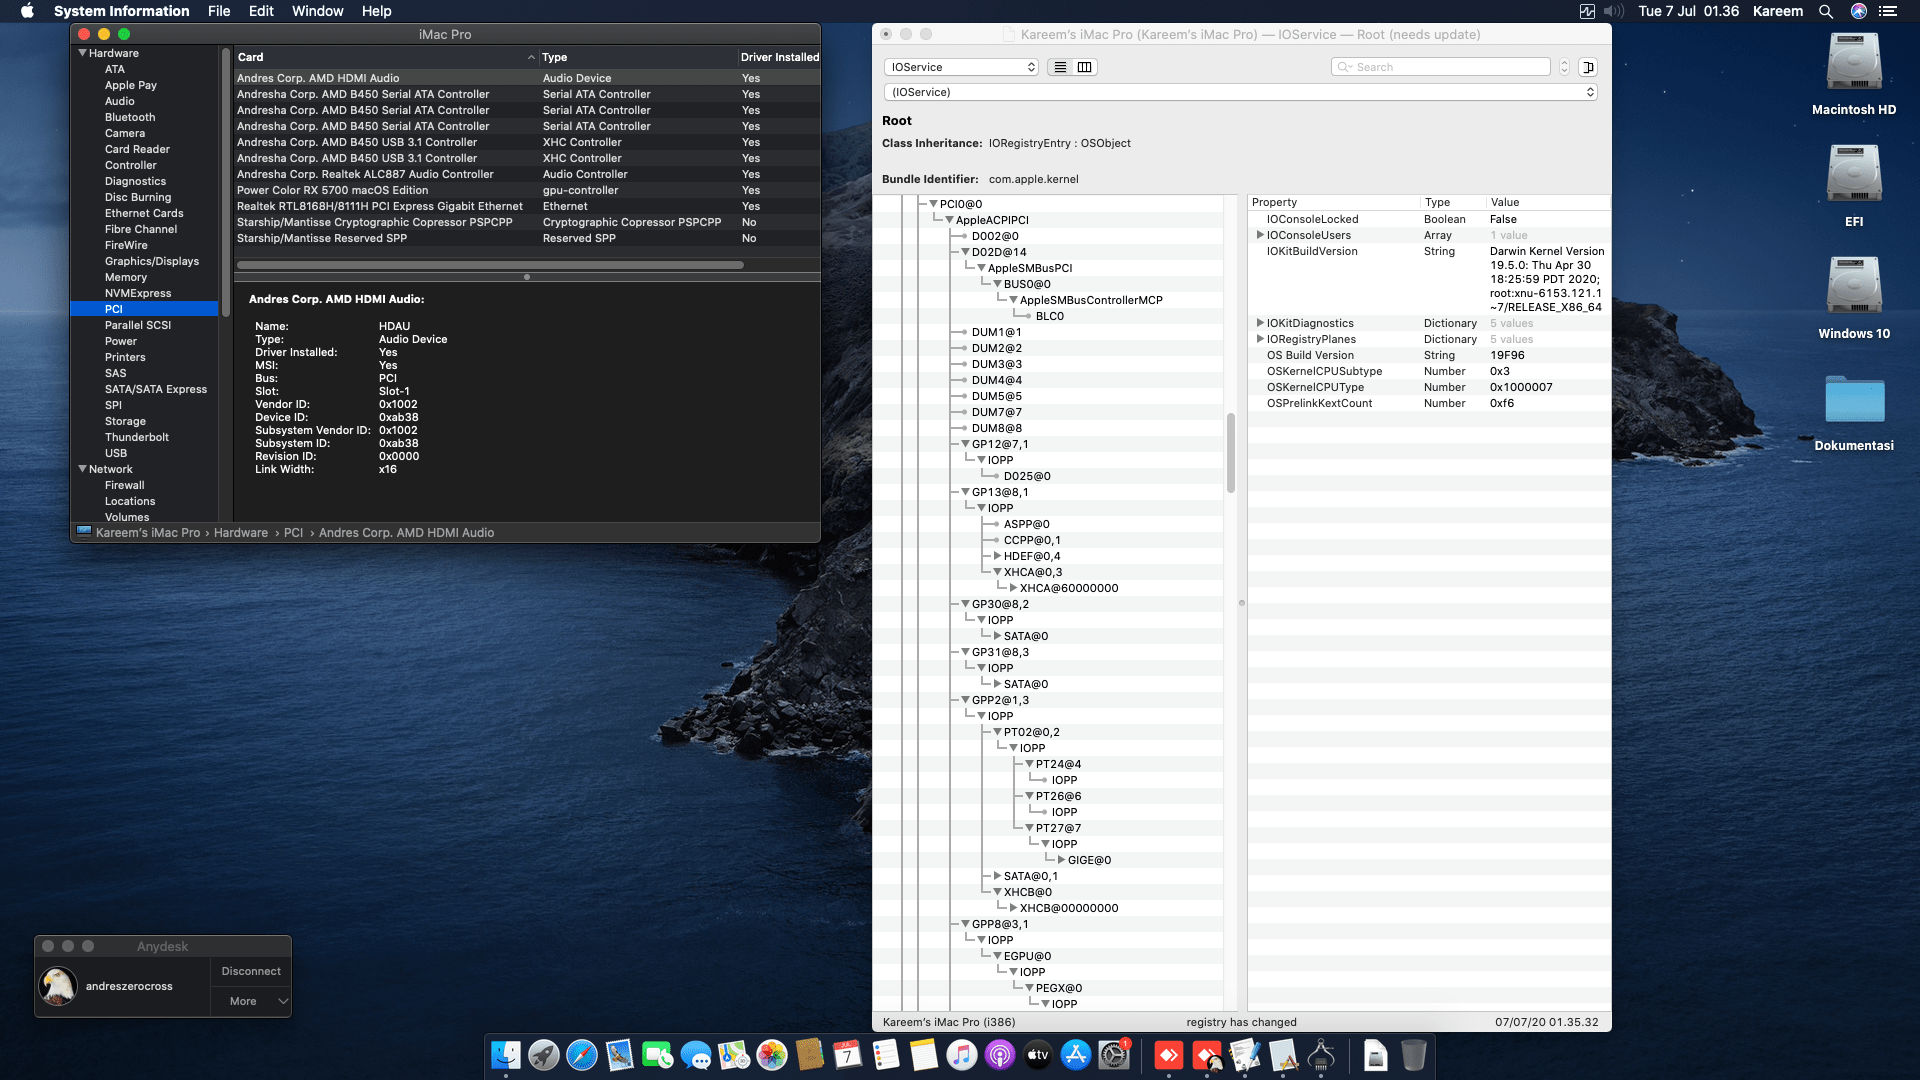The height and width of the screenshot is (1080, 1920).
Task: Switch IORegistryExplorer to column view
Action: point(1083,67)
